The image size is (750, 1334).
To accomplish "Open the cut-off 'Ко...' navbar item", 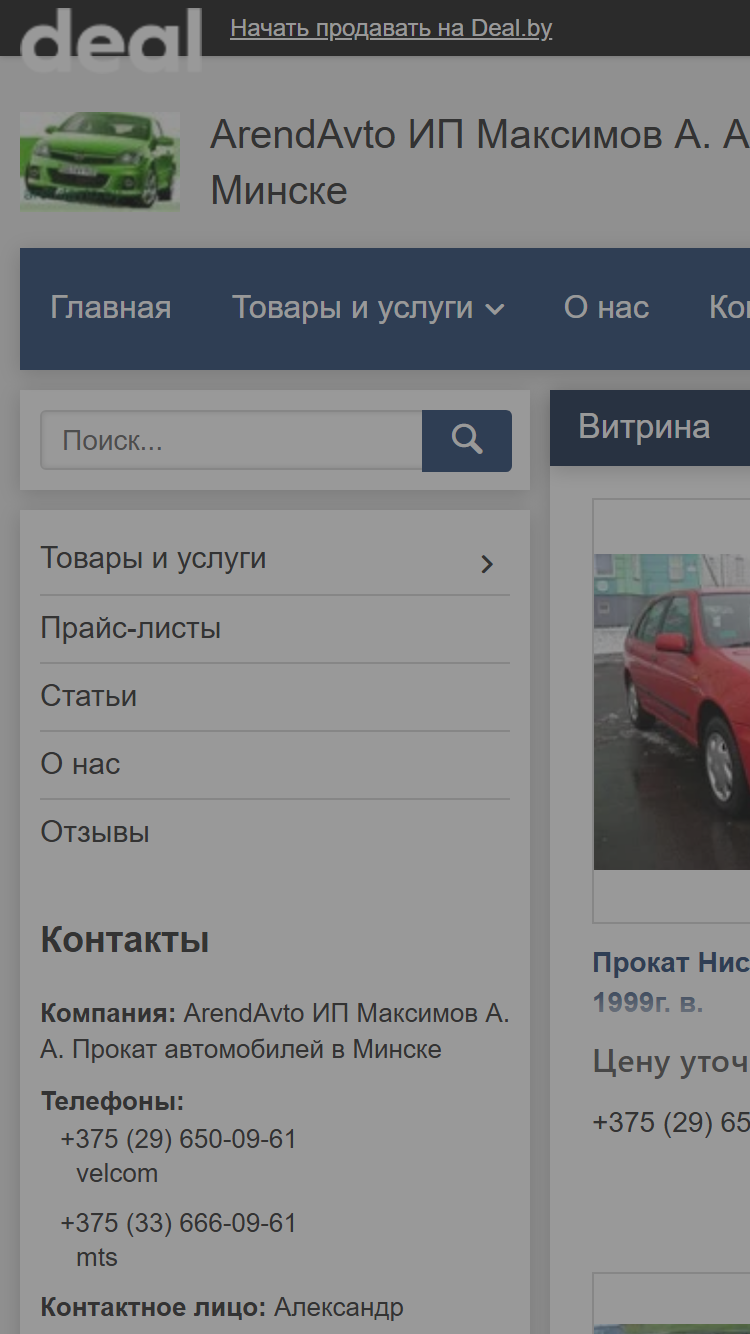I will pyautogui.click(x=729, y=308).
